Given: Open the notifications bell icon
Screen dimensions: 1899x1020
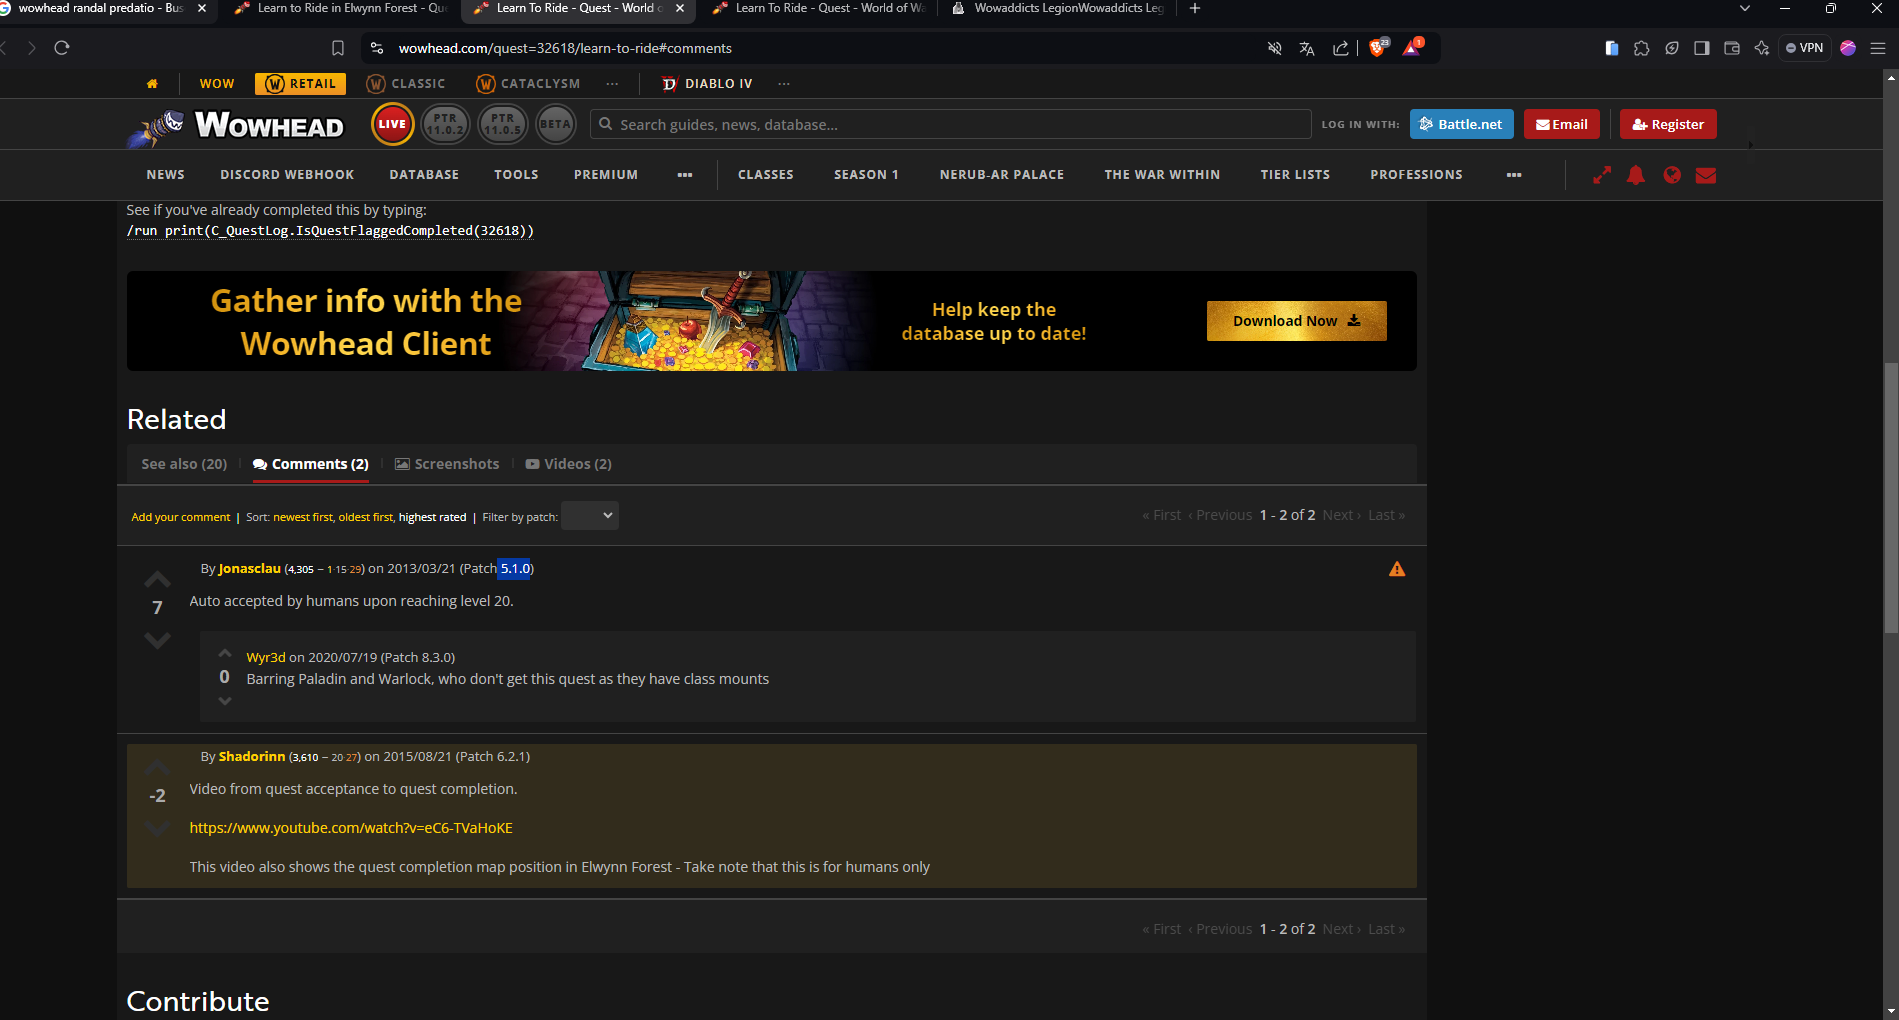Looking at the screenshot, I should pos(1636,175).
